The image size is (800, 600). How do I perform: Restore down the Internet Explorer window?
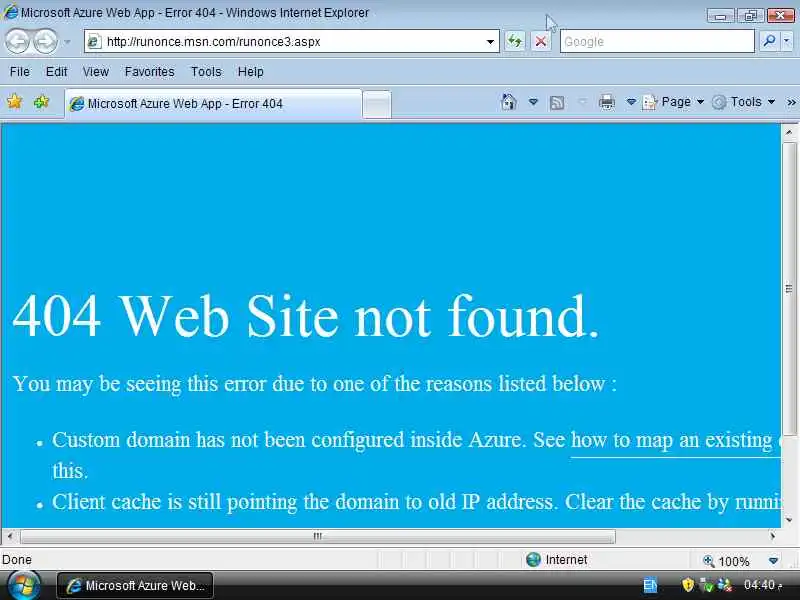(750, 16)
